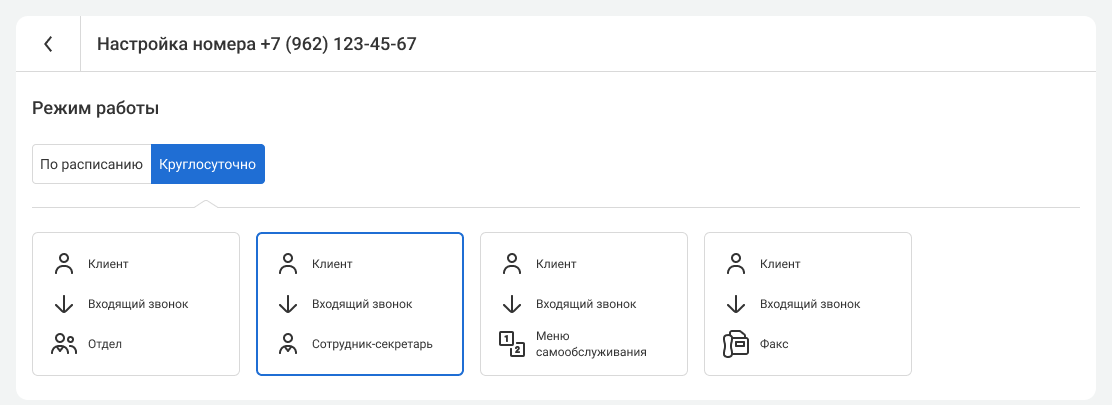Click incoming call arrow in Факс card
1112x405 pixels.
(736, 304)
